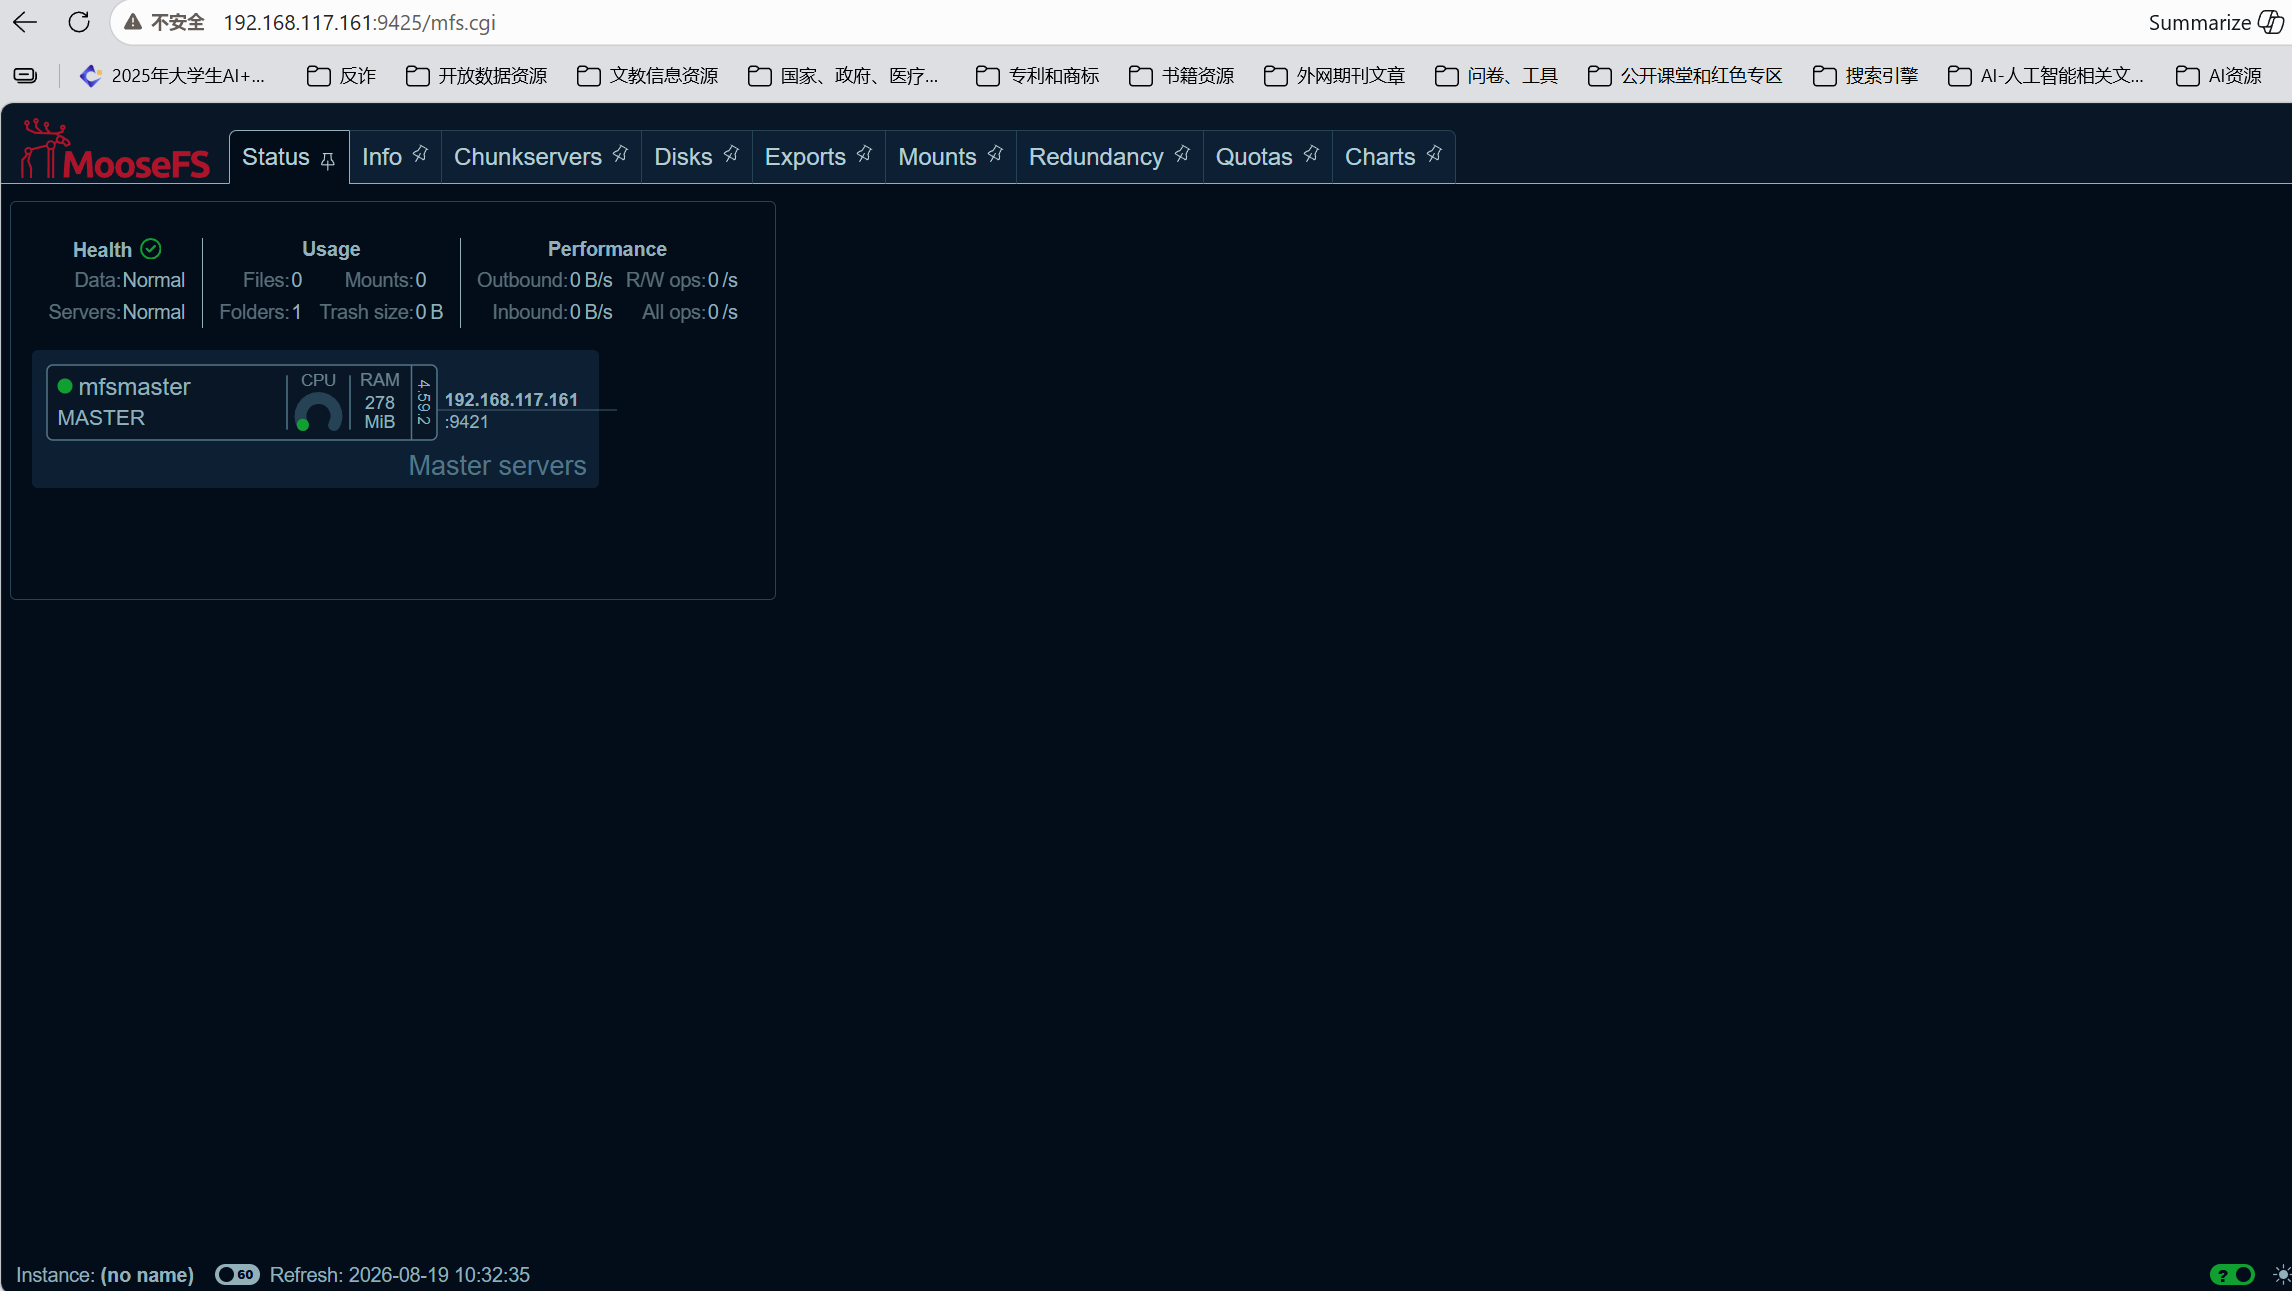Image resolution: width=2292 pixels, height=1291 pixels.
Task: Reload the page with the refresh icon
Action: (79, 22)
